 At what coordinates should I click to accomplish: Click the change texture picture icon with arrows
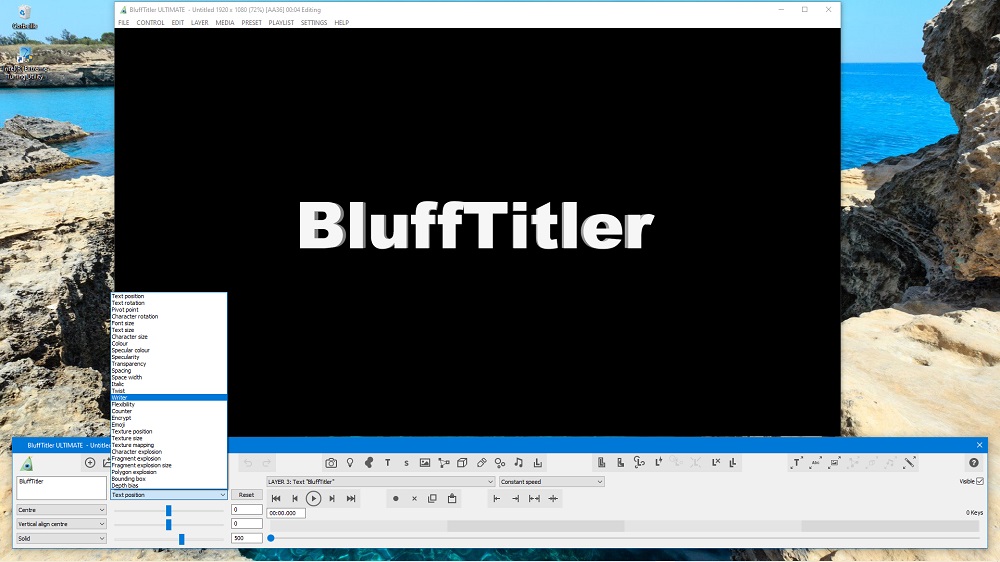(x=834, y=463)
